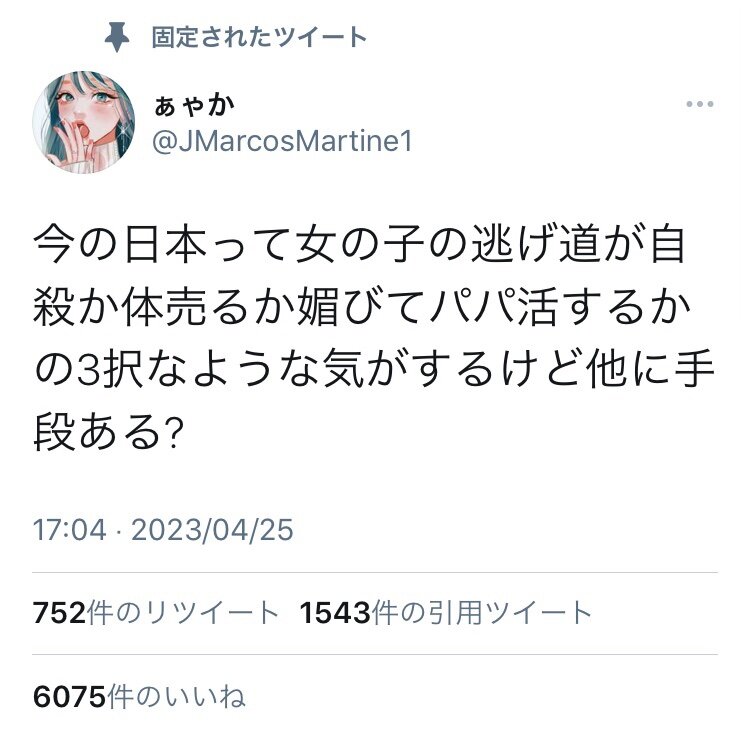View the 1543件の引用ツイート list
The width and height of the screenshot is (750, 735).
click(446, 613)
